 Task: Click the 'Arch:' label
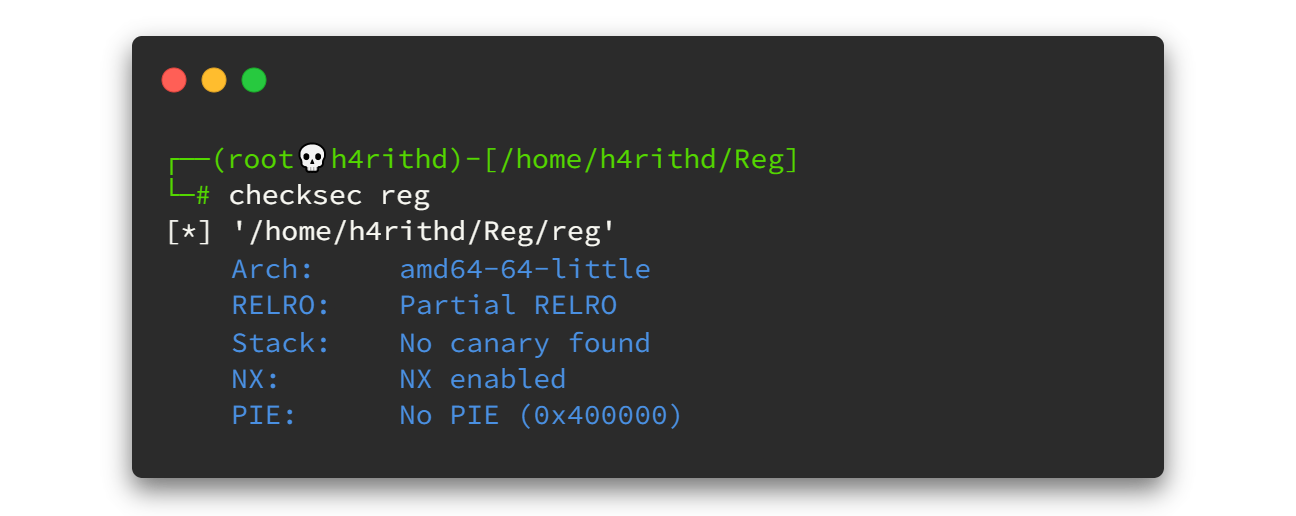(272, 269)
